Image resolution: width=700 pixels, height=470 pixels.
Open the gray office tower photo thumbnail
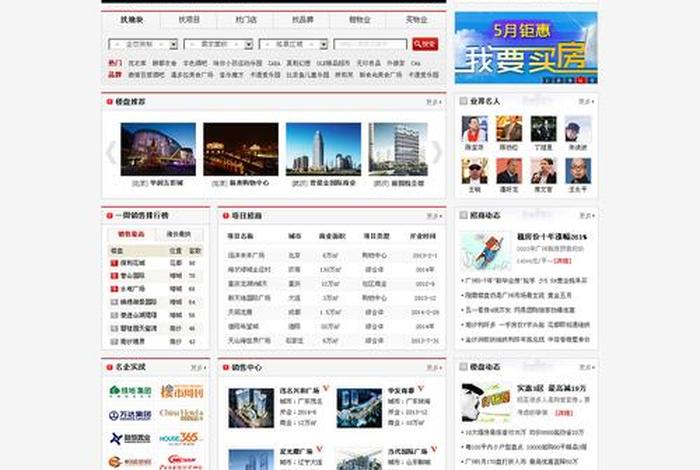coord(398,149)
